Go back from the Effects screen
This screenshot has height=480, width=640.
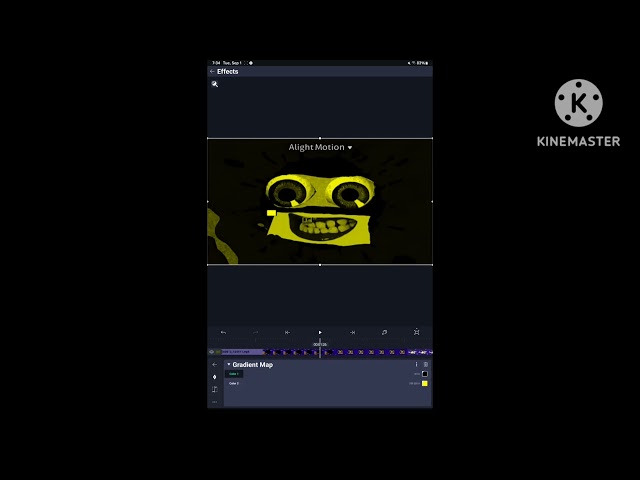pyautogui.click(x=212, y=71)
